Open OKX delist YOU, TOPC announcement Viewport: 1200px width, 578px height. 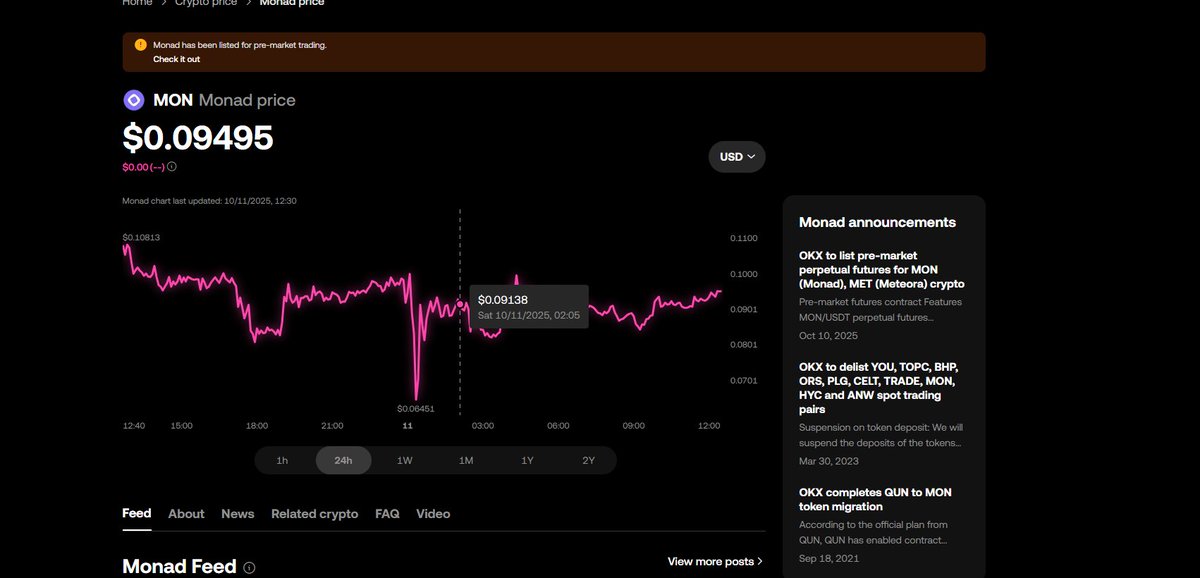click(877, 389)
